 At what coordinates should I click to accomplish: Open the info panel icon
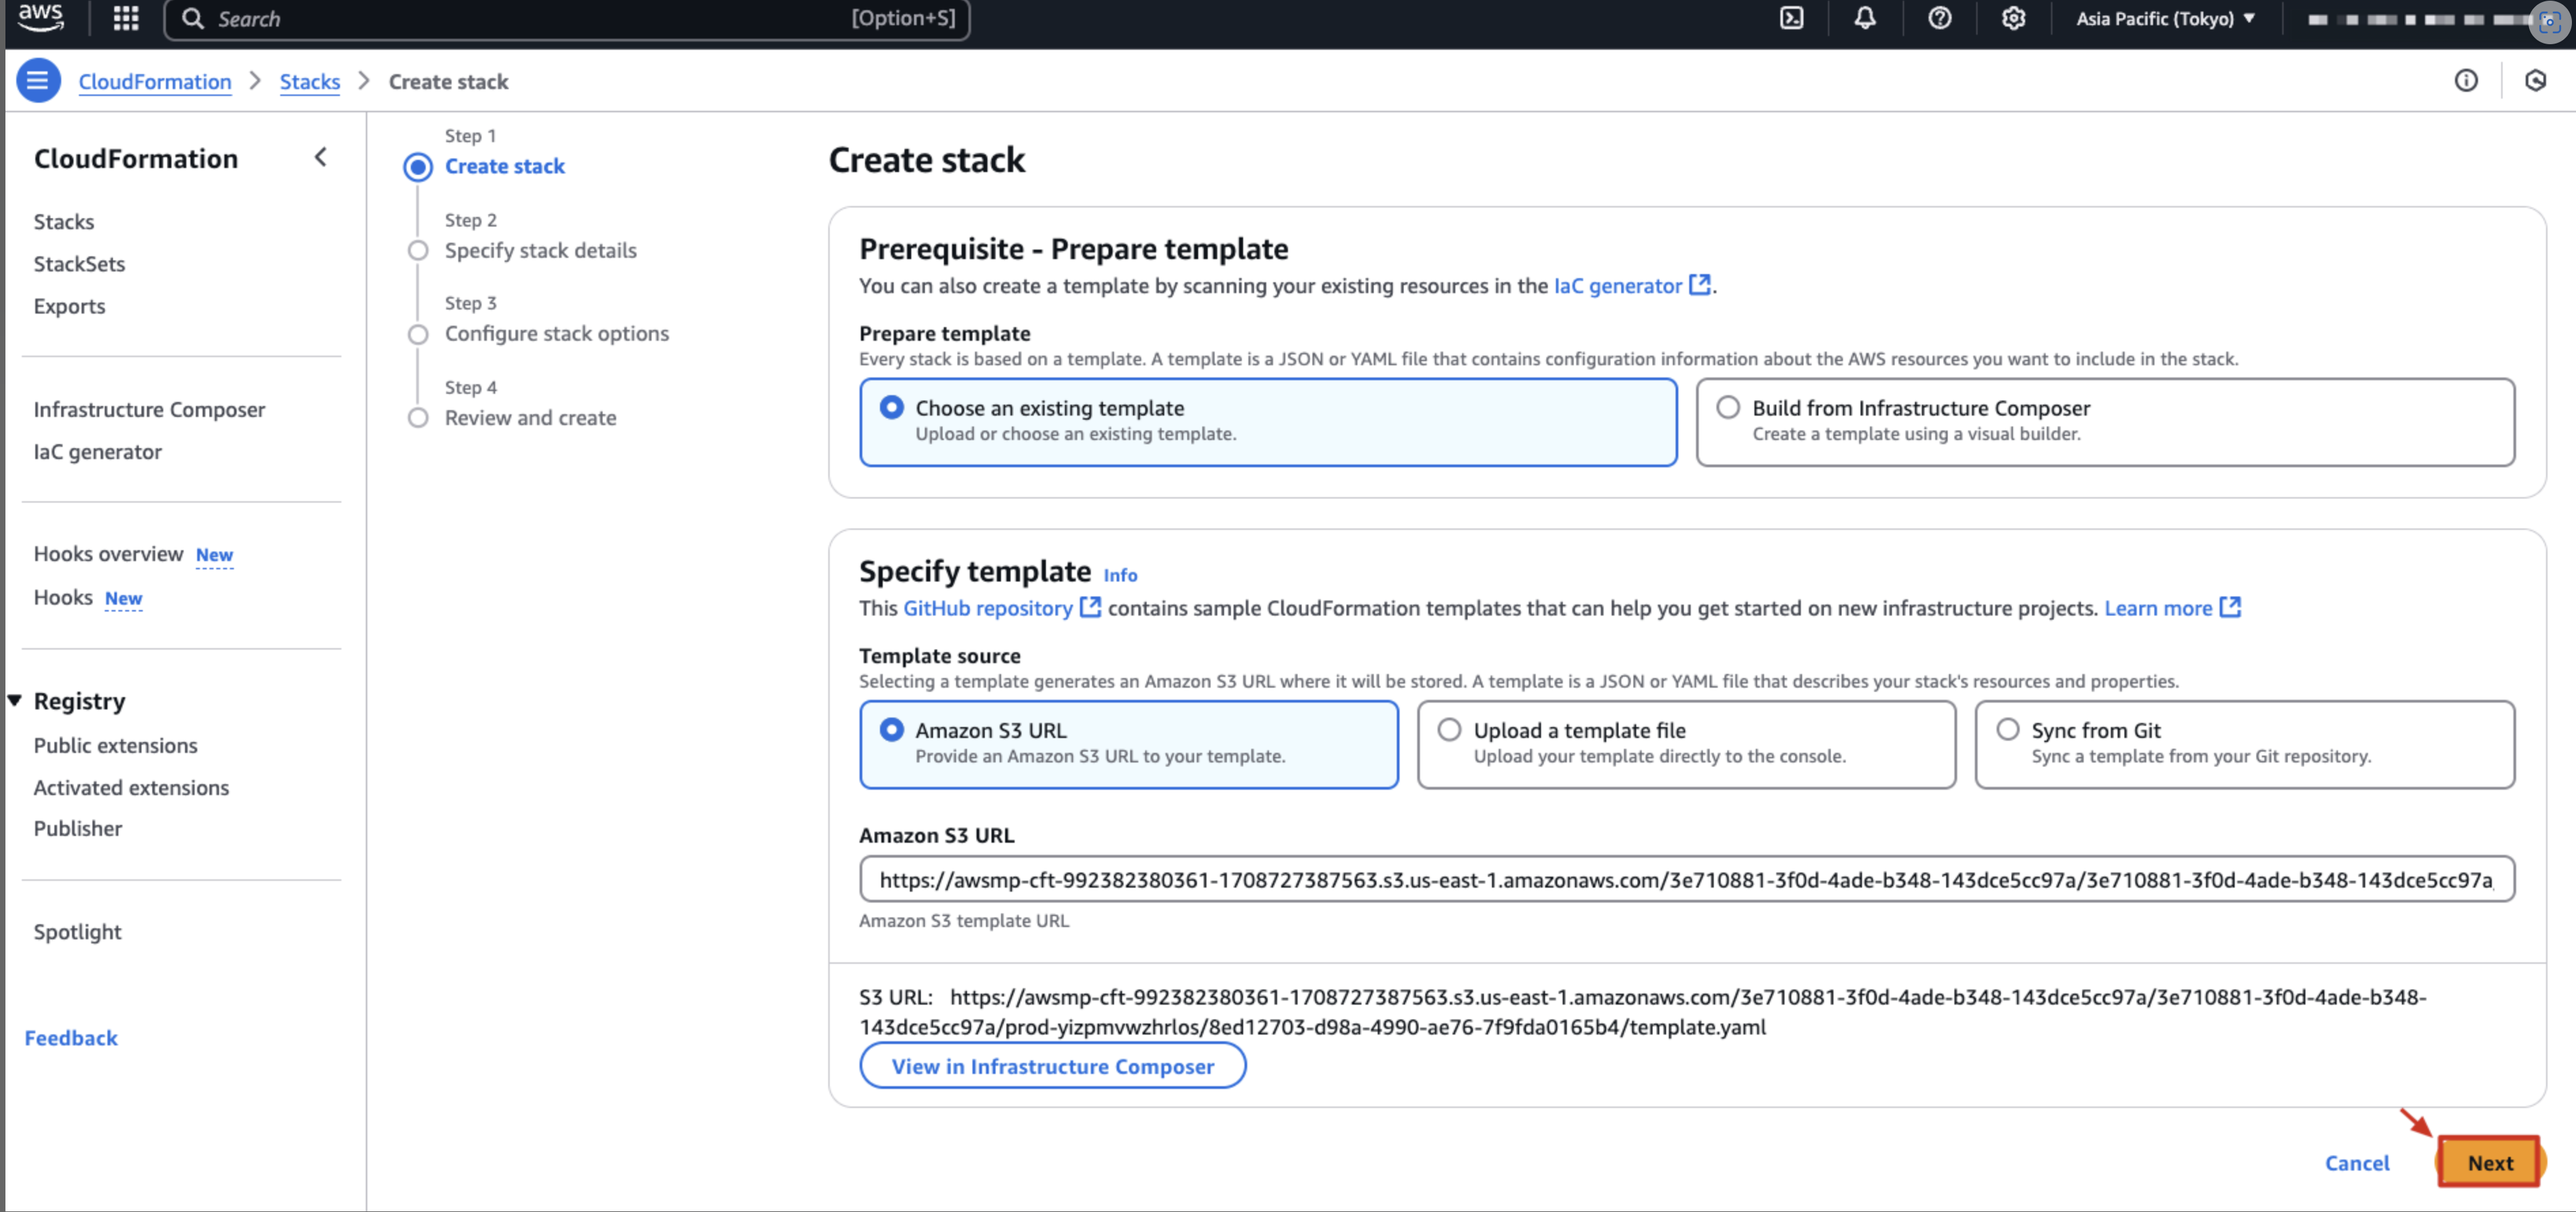tap(2465, 81)
